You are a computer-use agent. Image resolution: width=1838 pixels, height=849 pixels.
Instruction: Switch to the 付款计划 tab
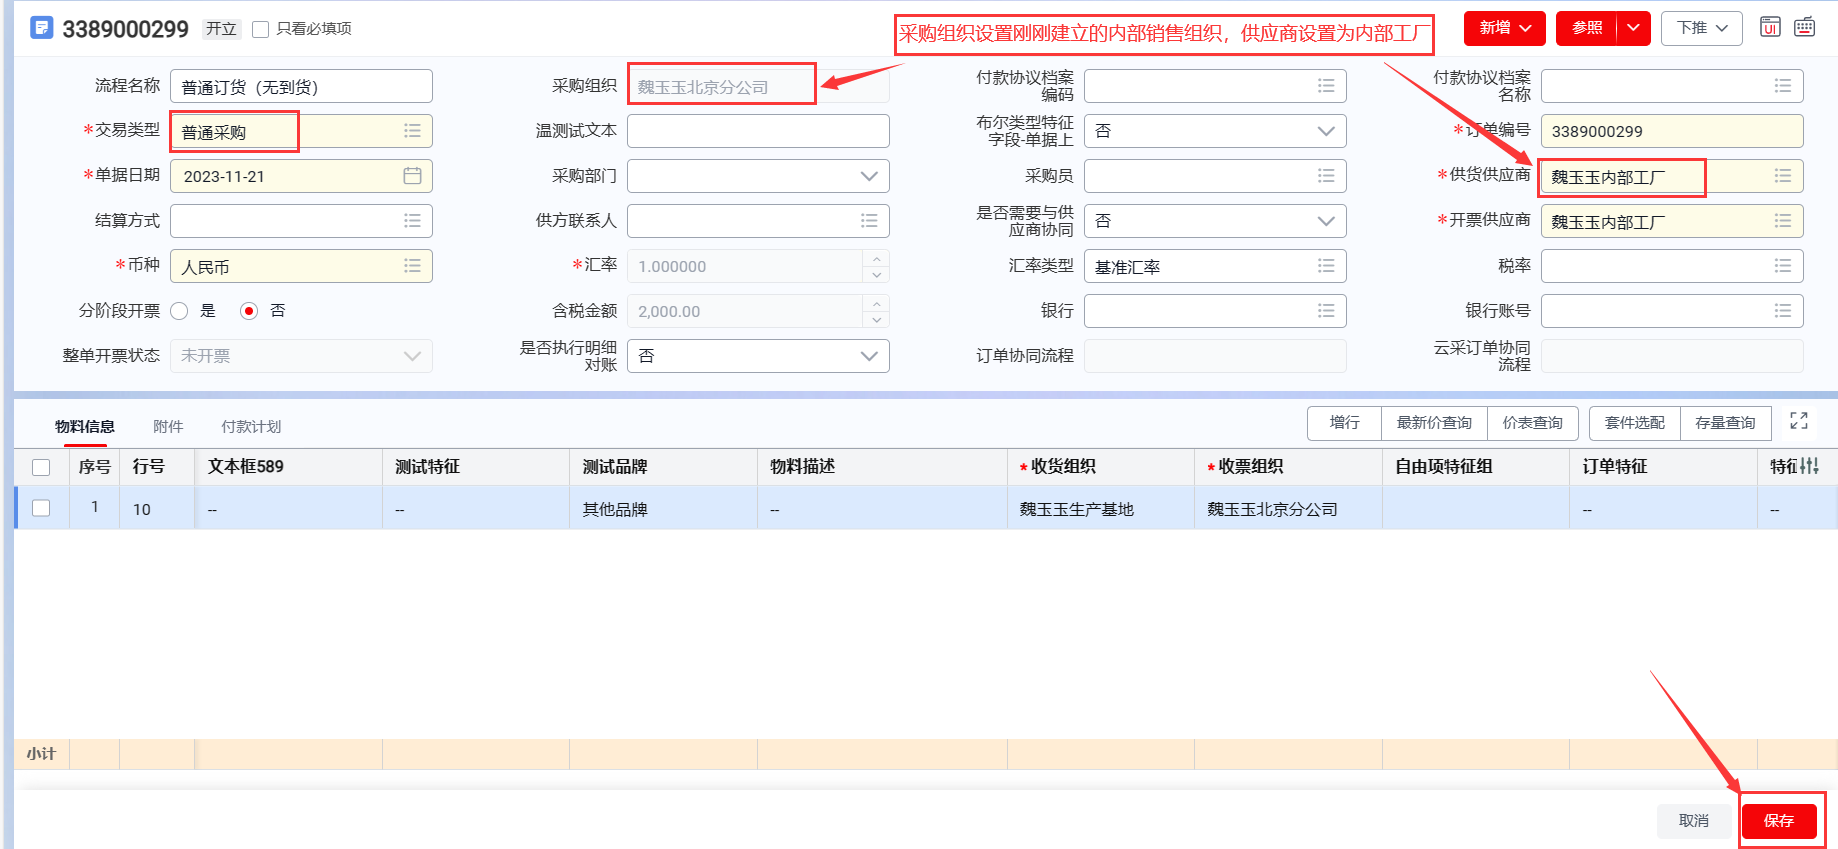[251, 427]
